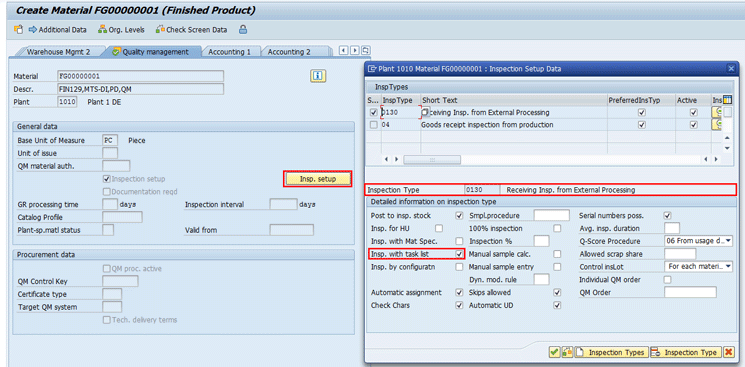Click the dialog title bar menu icon
Screen dimensions: 745x367
pos(372,69)
